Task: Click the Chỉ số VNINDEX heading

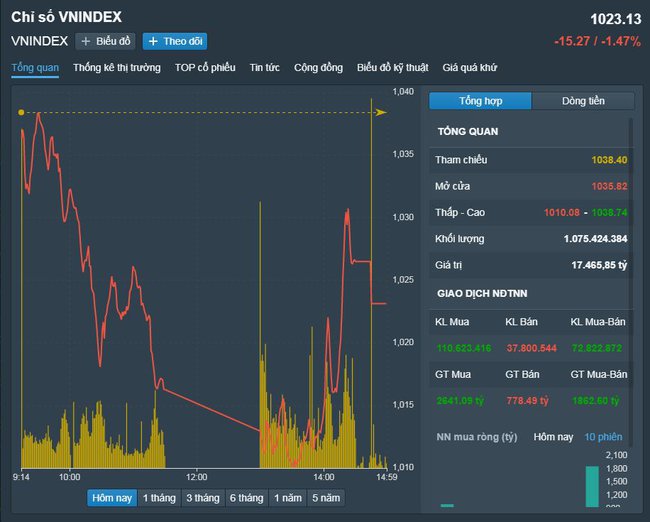Action: (x=66, y=17)
